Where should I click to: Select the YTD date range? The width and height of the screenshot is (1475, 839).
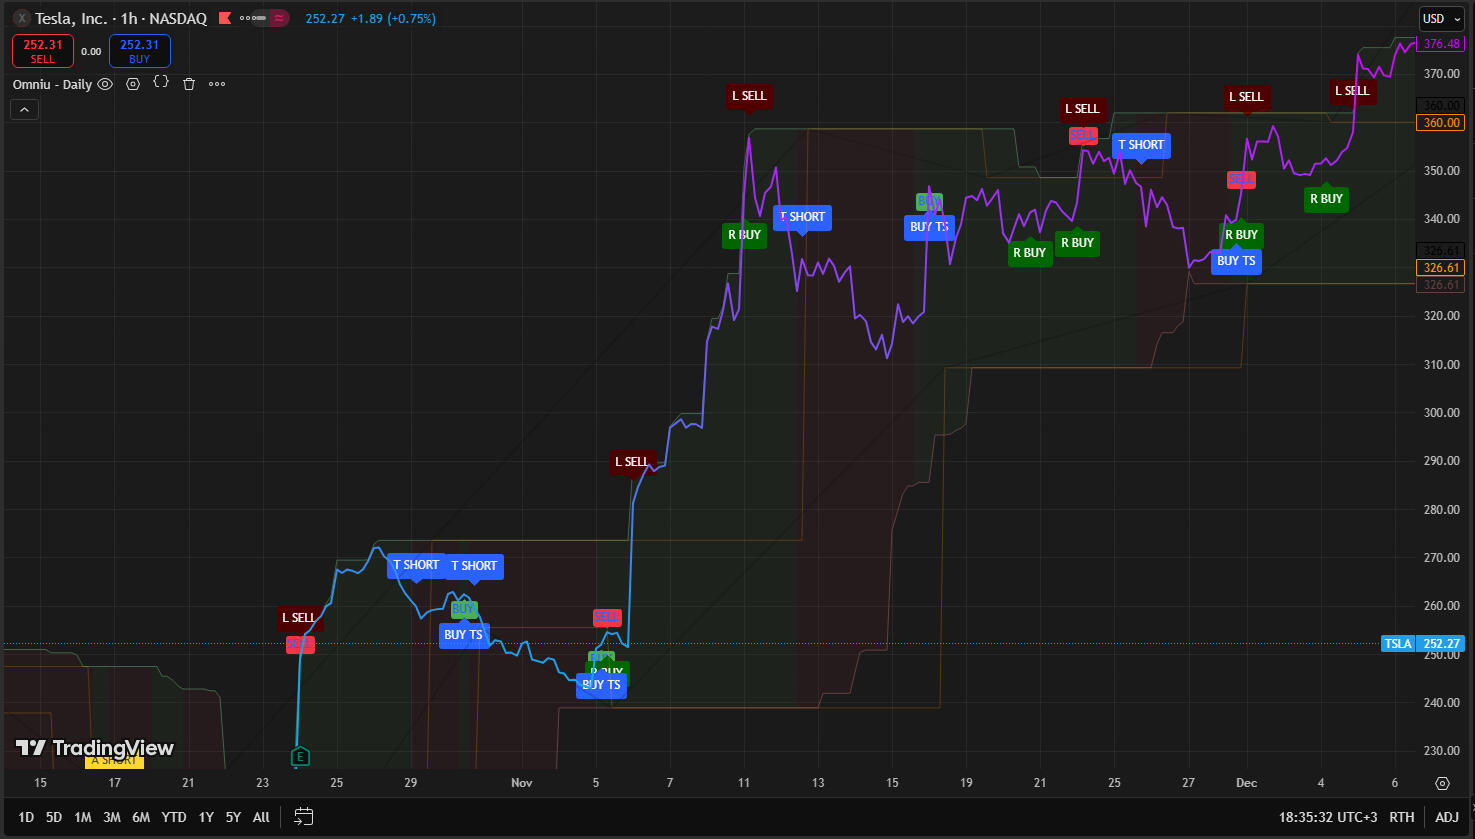174,817
